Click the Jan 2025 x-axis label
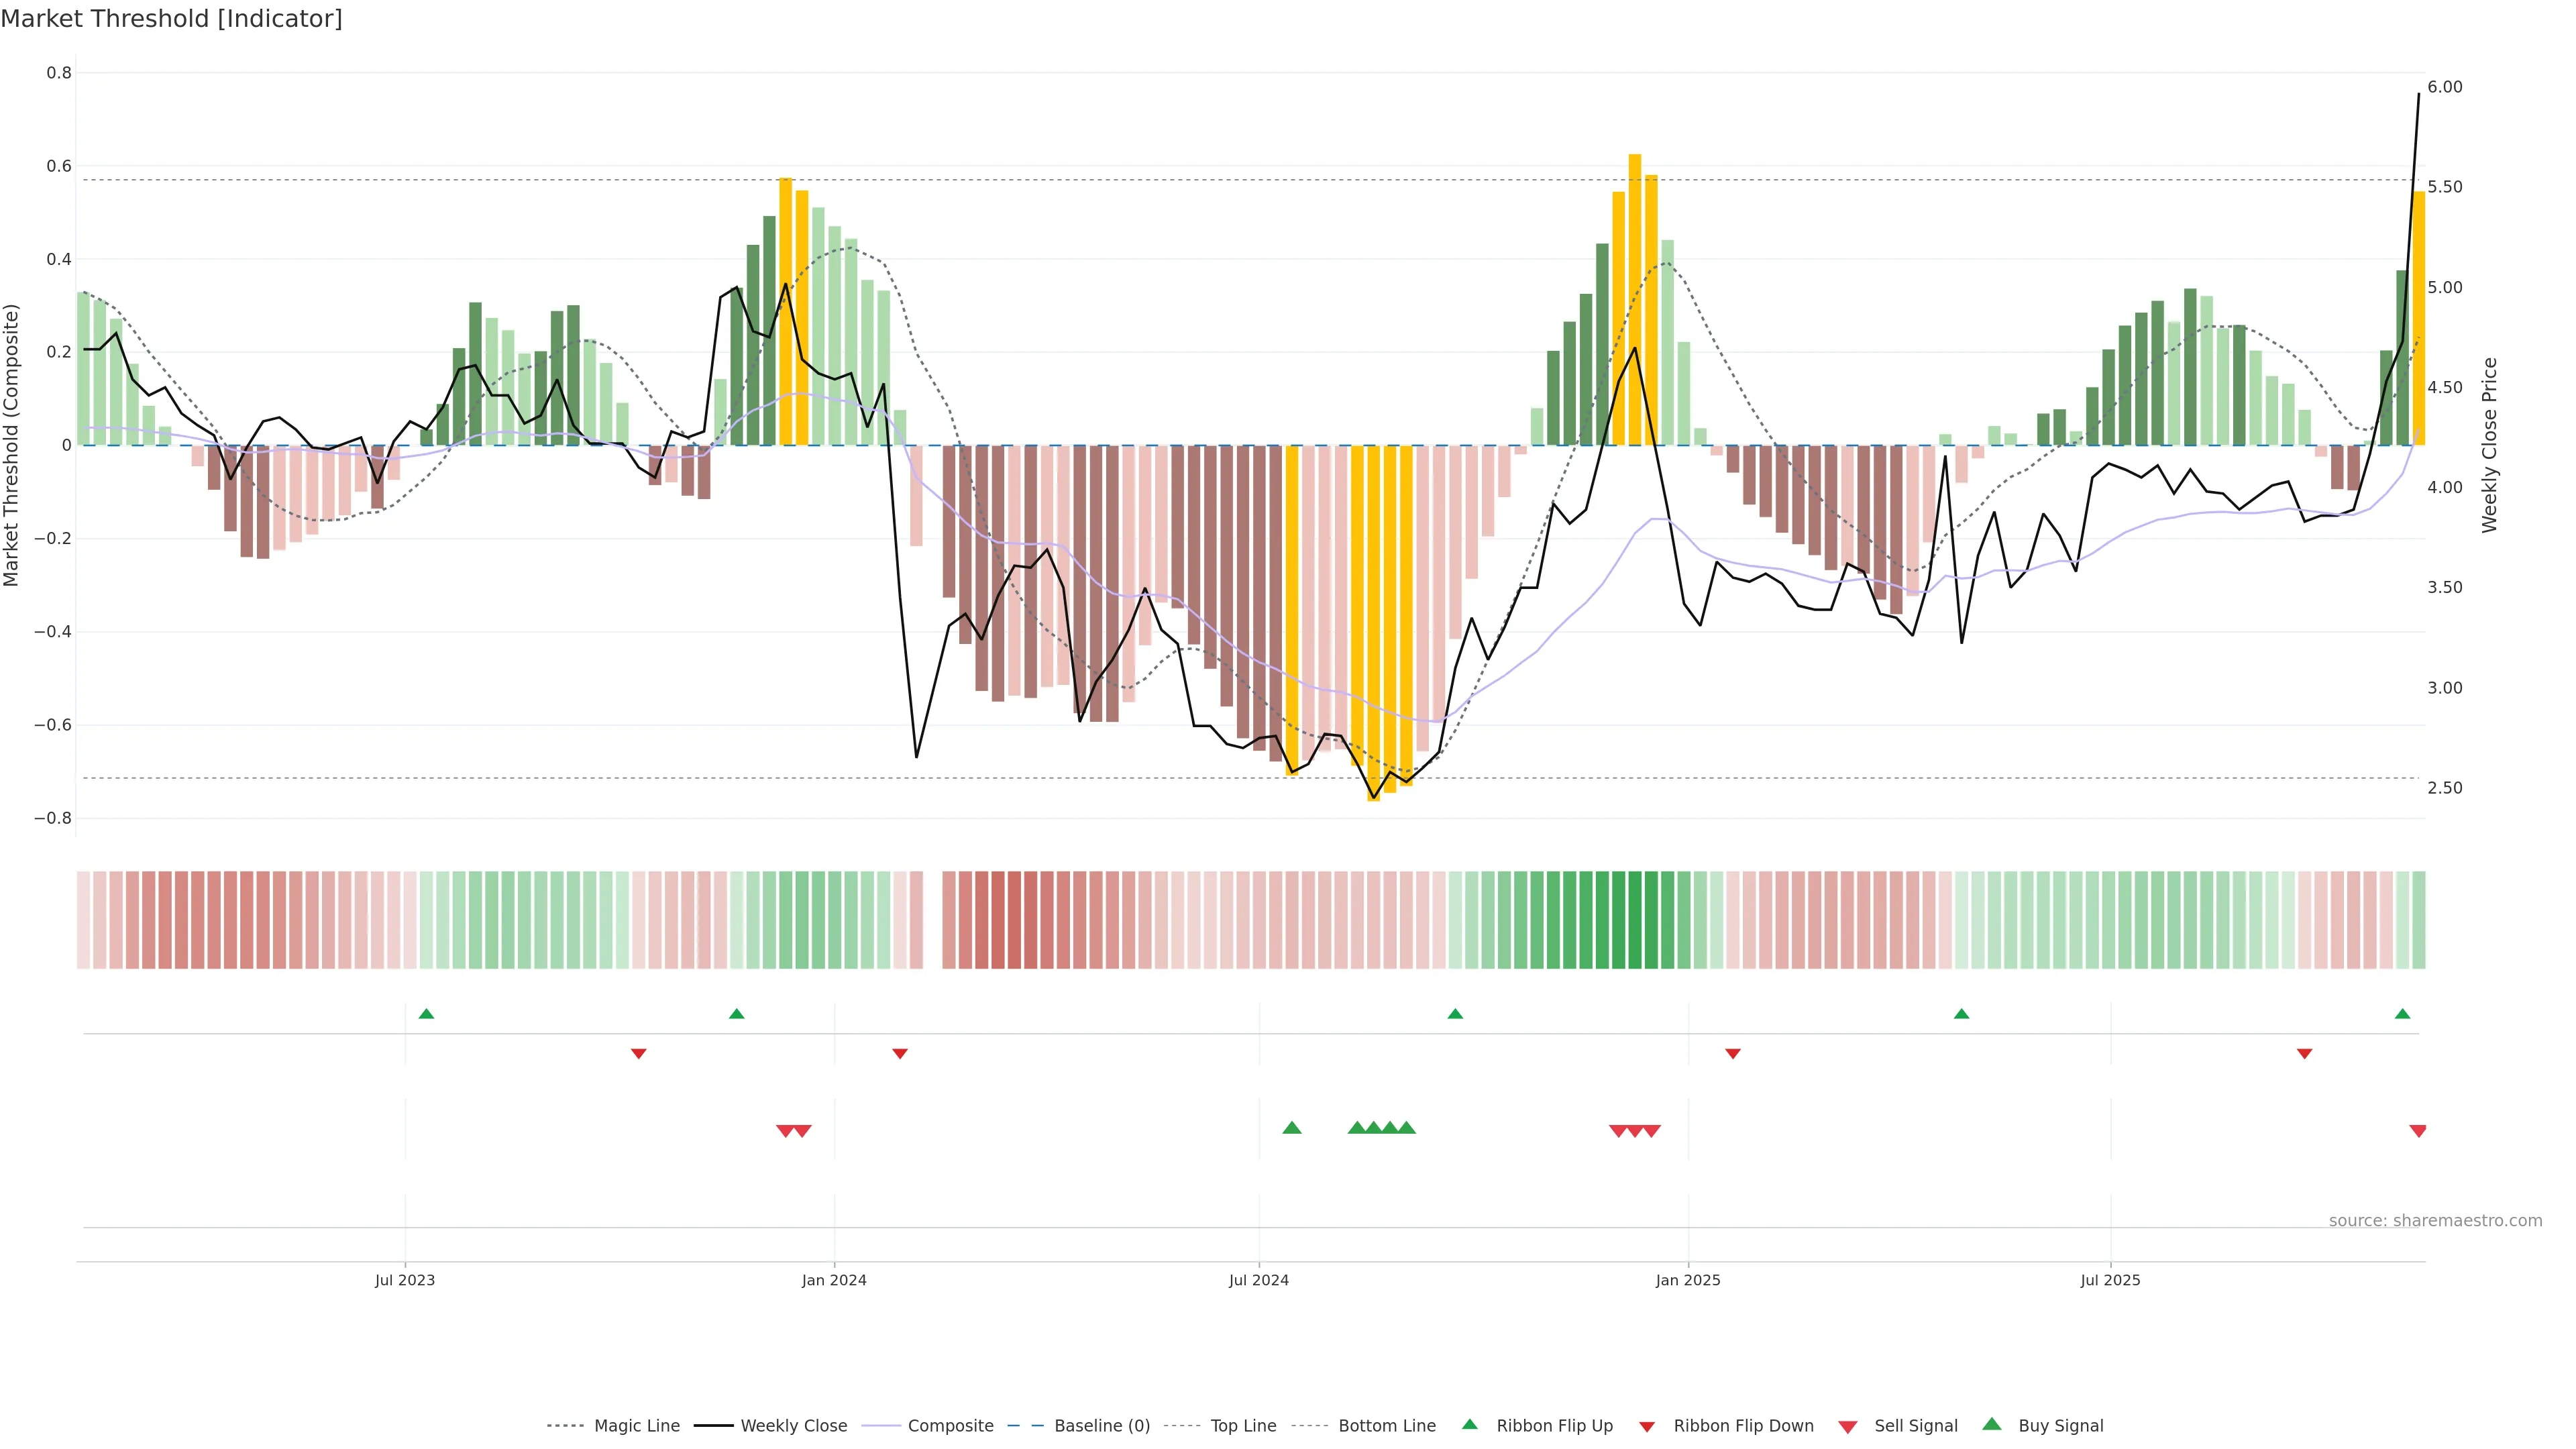2576x1449 pixels. point(1688,1280)
